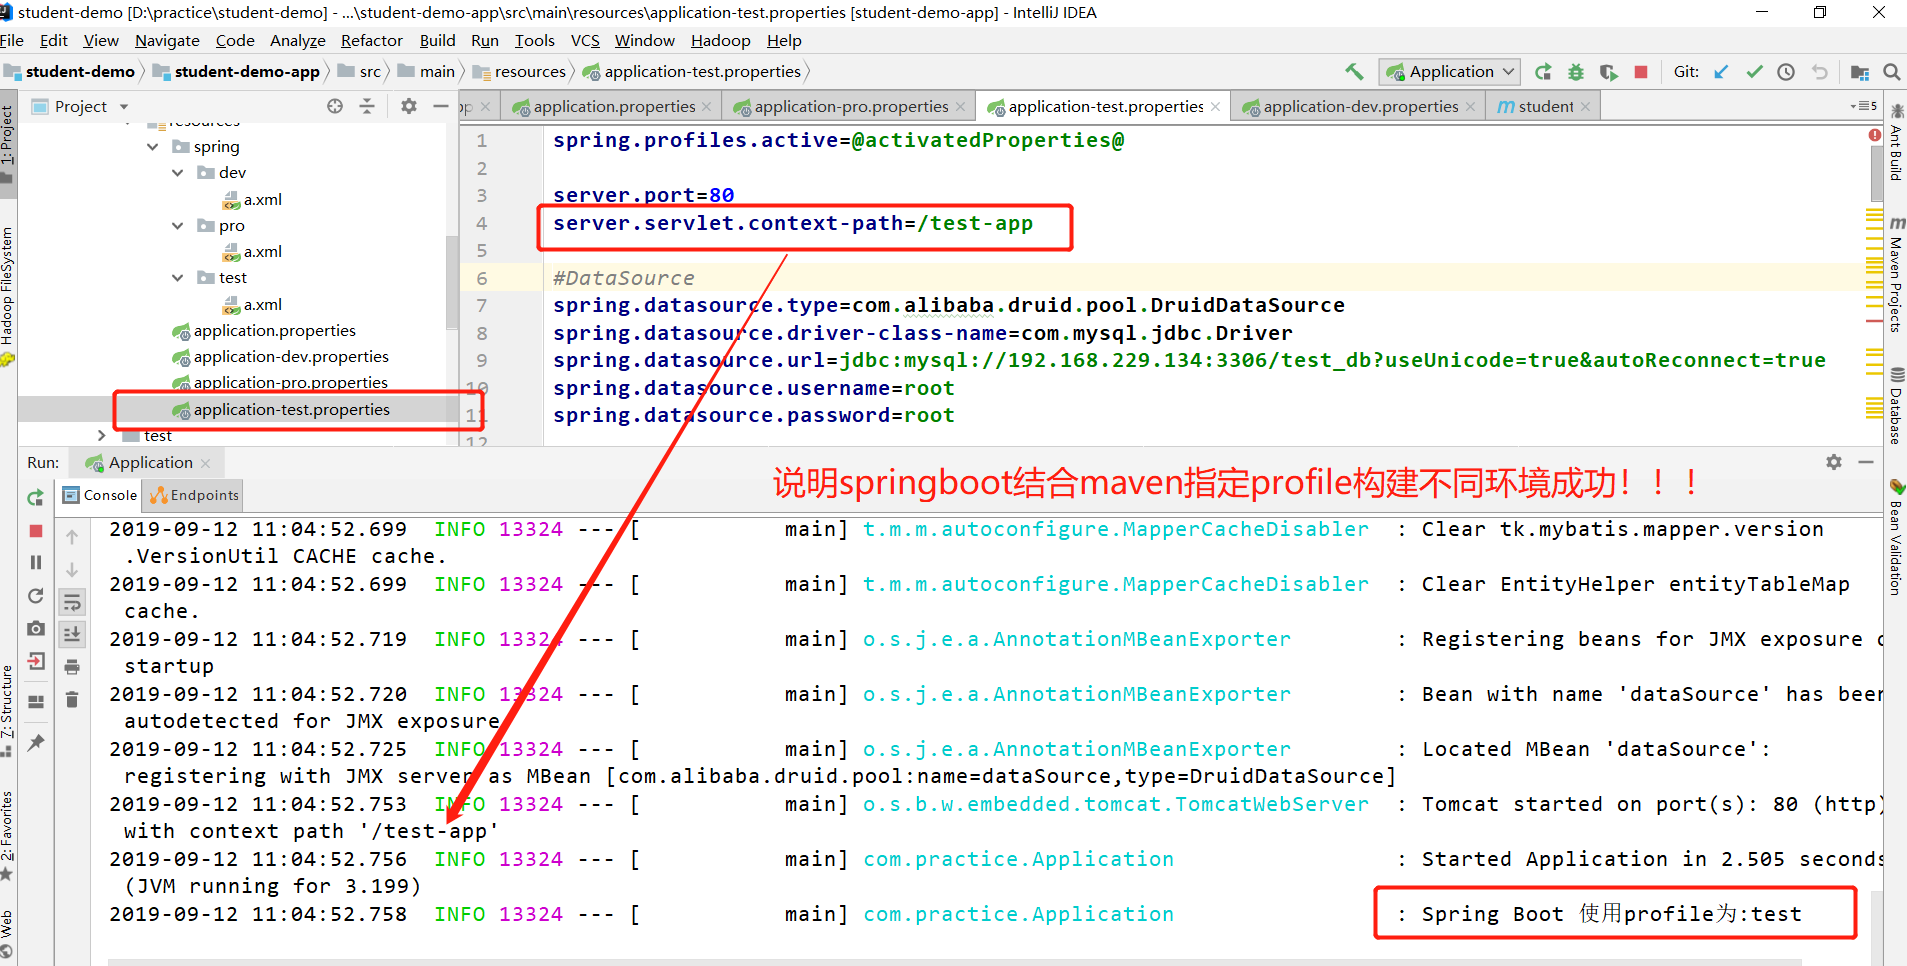Screen dimensions: 1907x966
Task: Click Git update project arrow icon
Action: coord(1721,72)
